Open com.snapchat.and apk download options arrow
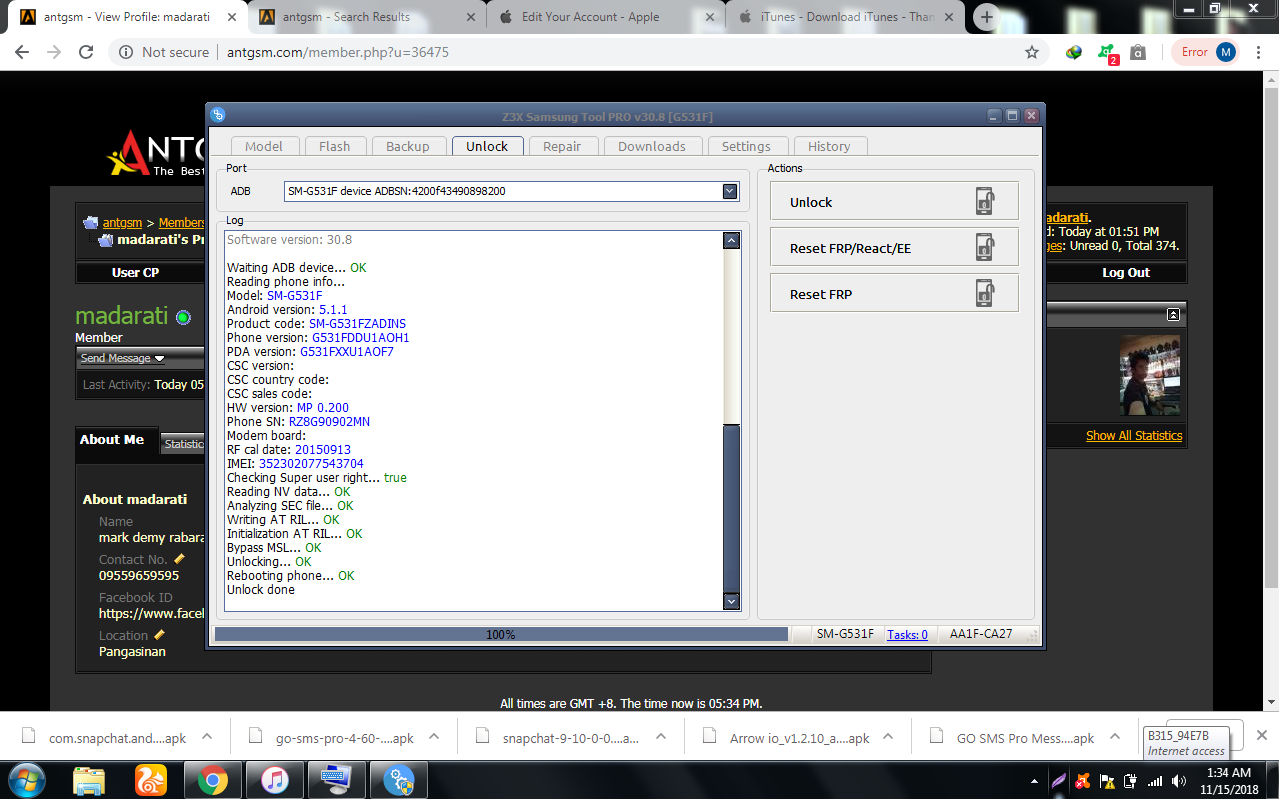The image size is (1279, 799). click(x=207, y=737)
